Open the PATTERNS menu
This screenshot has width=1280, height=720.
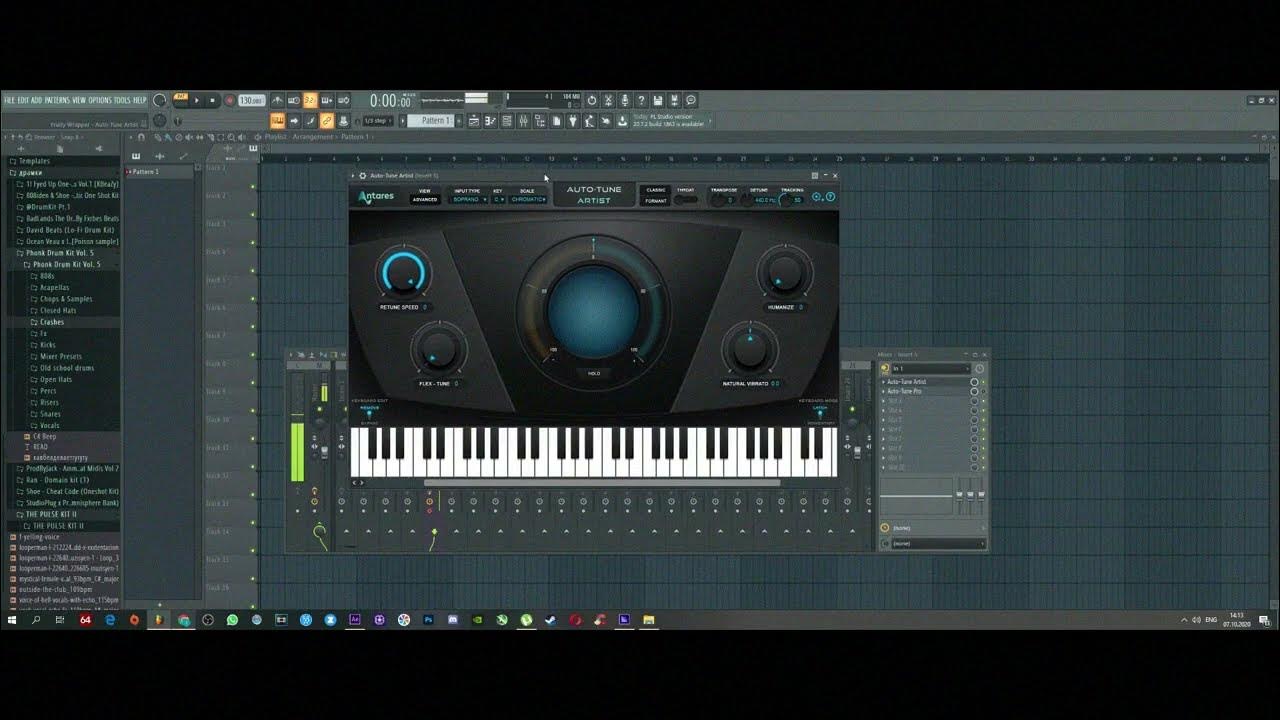click(x=57, y=100)
